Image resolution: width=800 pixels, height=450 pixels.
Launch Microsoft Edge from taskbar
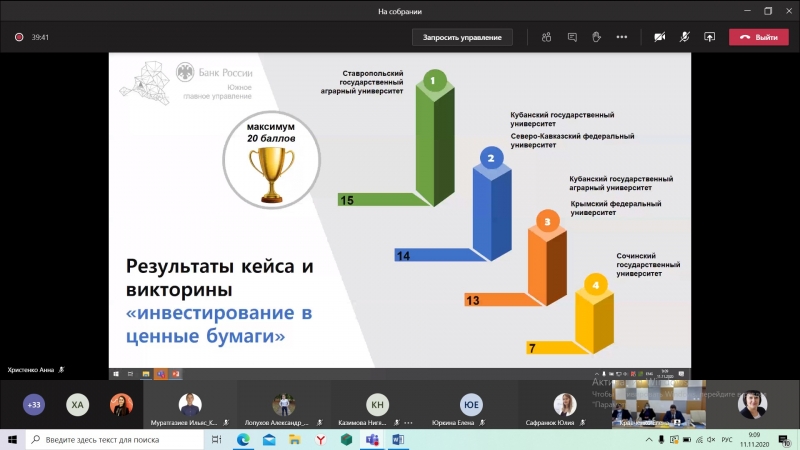[x=243, y=439]
